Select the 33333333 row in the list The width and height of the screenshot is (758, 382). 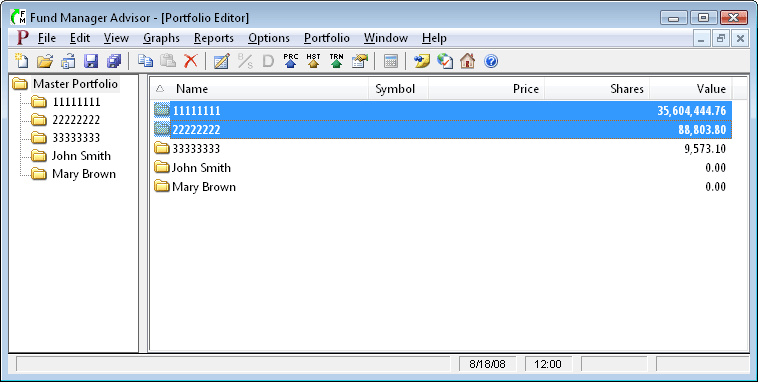[442, 148]
